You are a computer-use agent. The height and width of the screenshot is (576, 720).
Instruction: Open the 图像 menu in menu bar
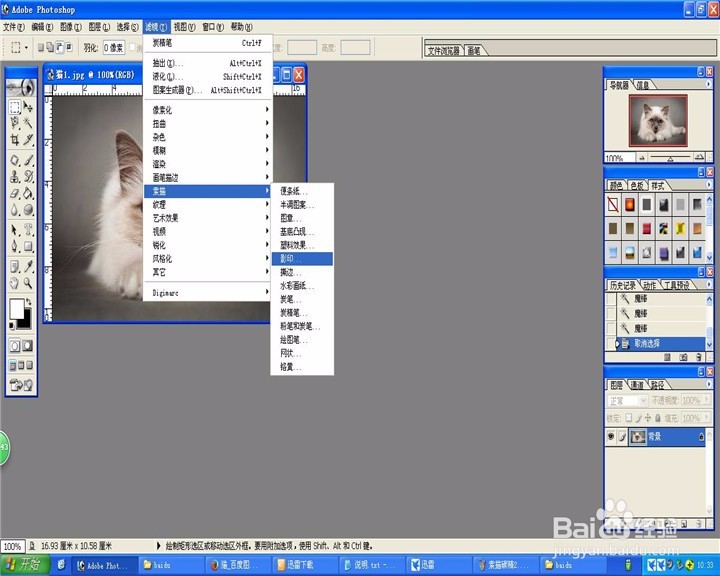click(71, 27)
